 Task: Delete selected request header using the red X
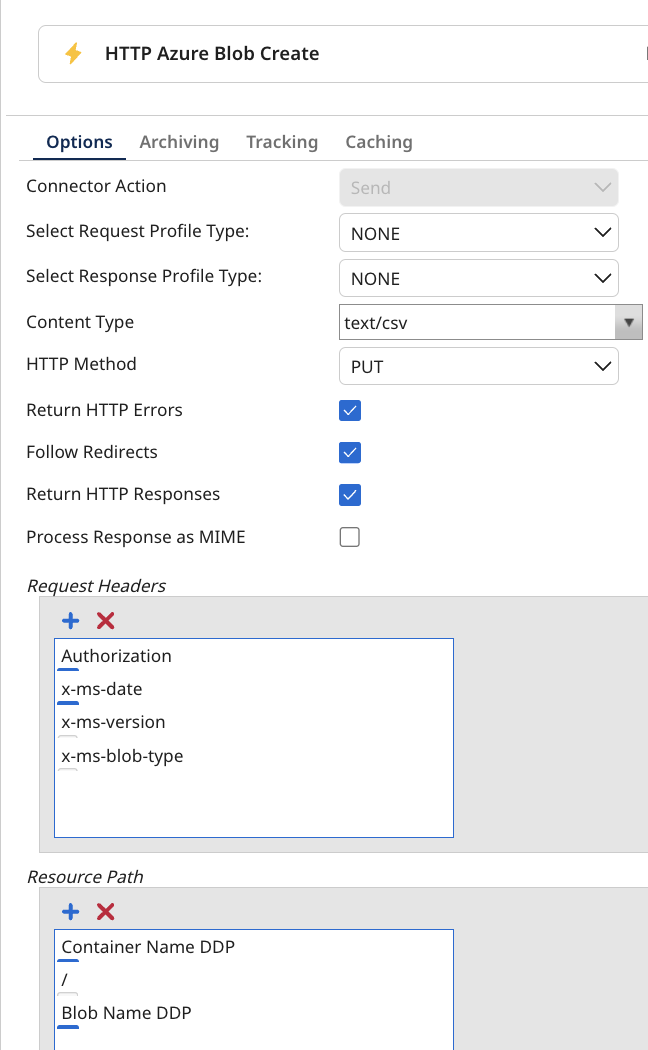tap(104, 620)
